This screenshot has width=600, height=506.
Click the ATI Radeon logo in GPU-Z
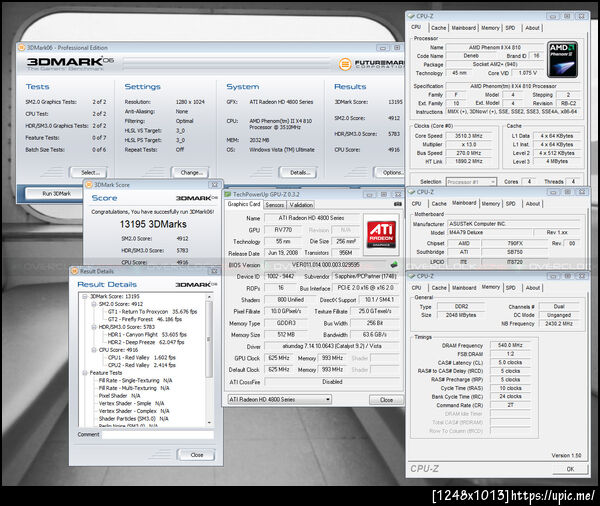pyautogui.click(x=381, y=234)
